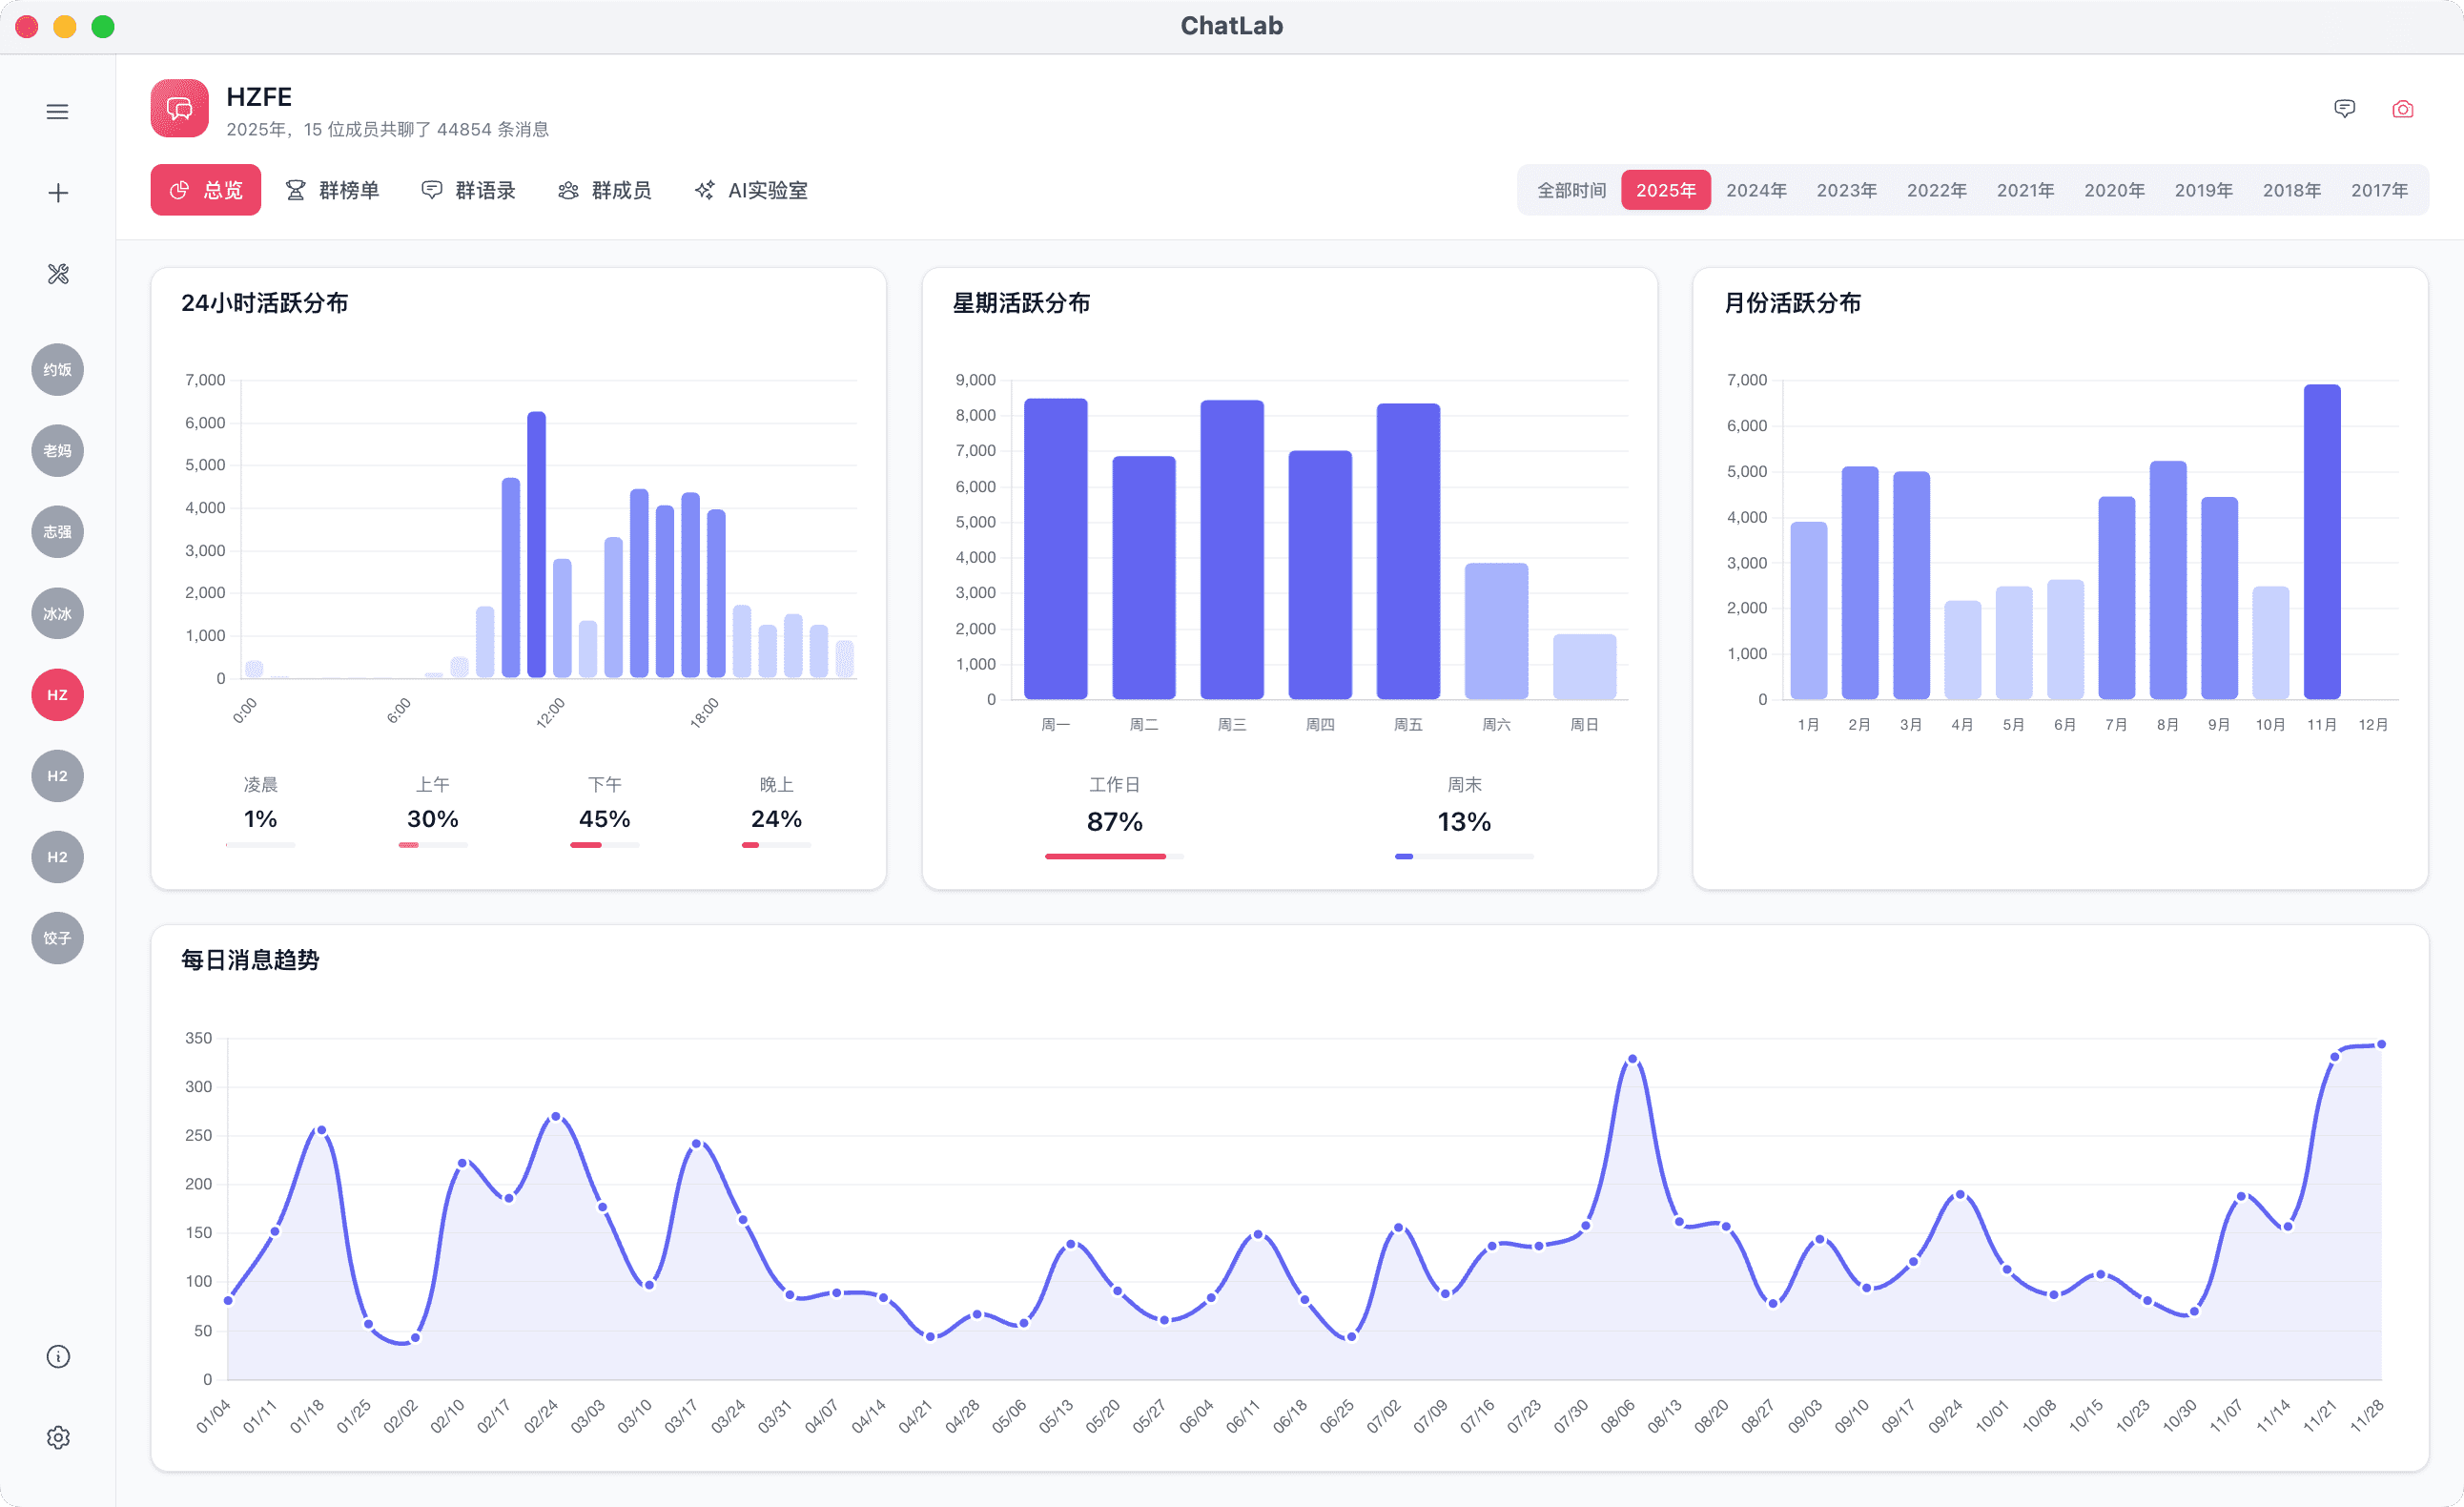Open the 约饭 chat avatar

coord(57,369)
